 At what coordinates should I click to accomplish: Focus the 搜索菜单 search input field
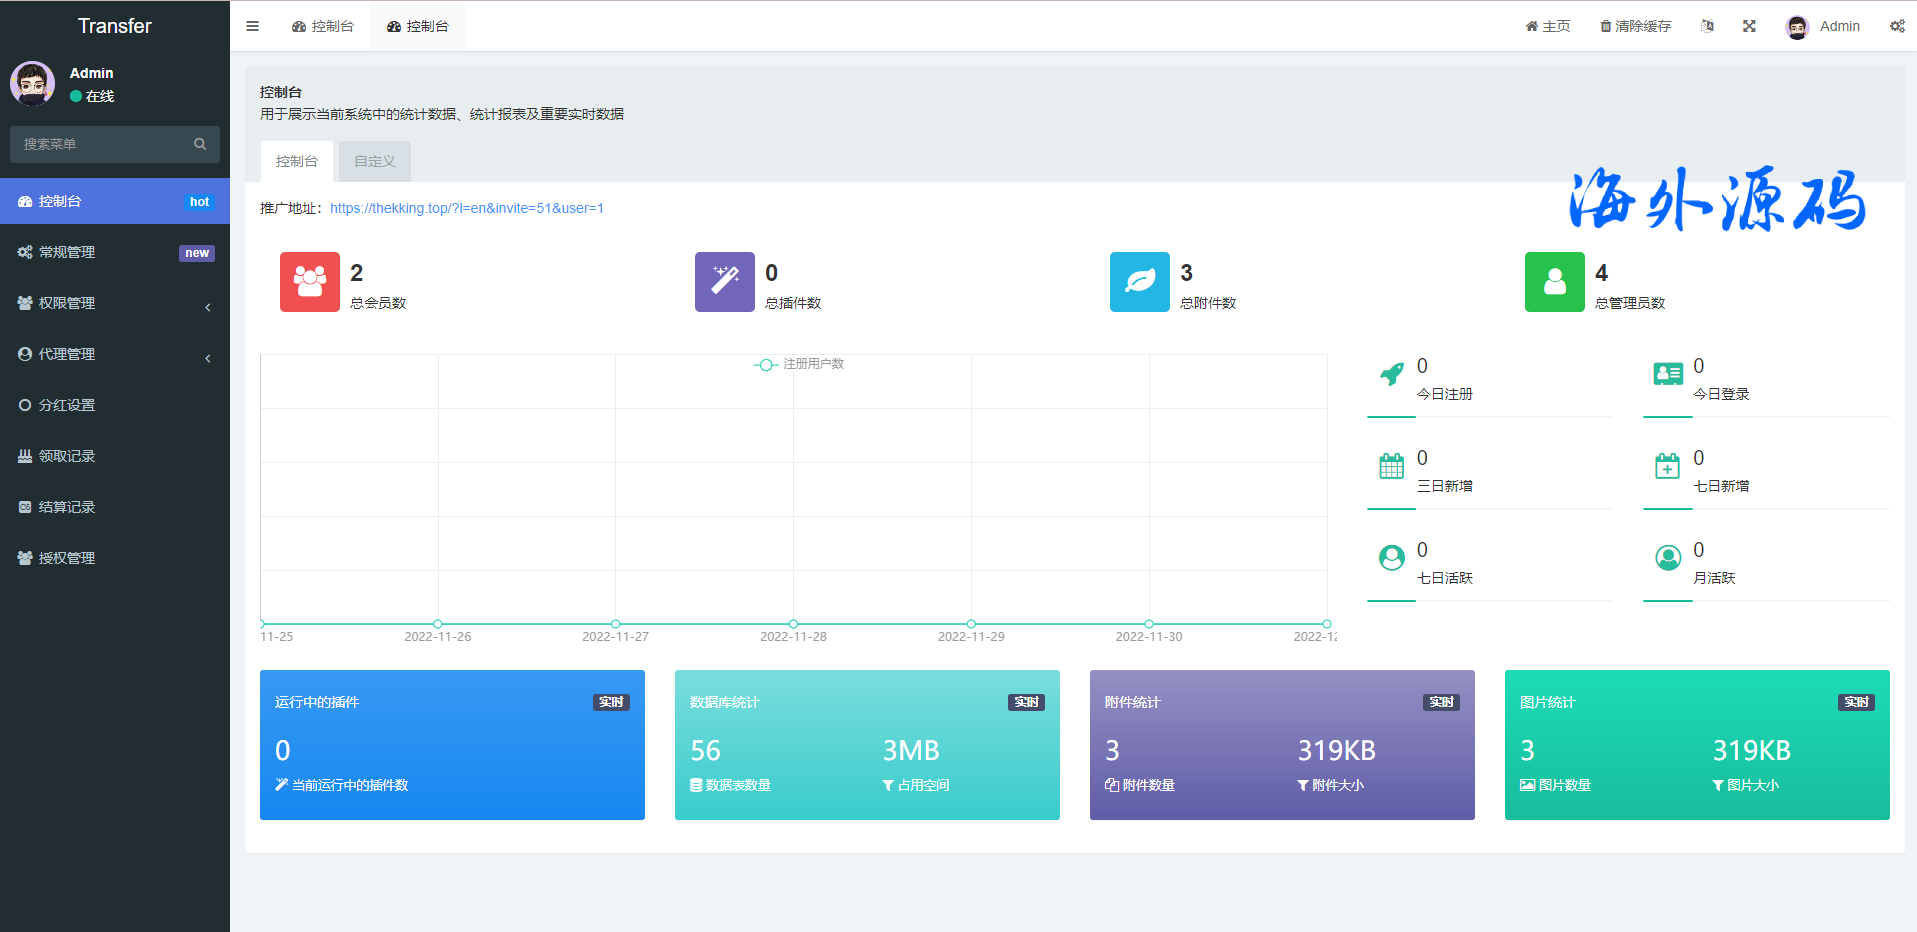pyautogui.click(x=102, y=144)
